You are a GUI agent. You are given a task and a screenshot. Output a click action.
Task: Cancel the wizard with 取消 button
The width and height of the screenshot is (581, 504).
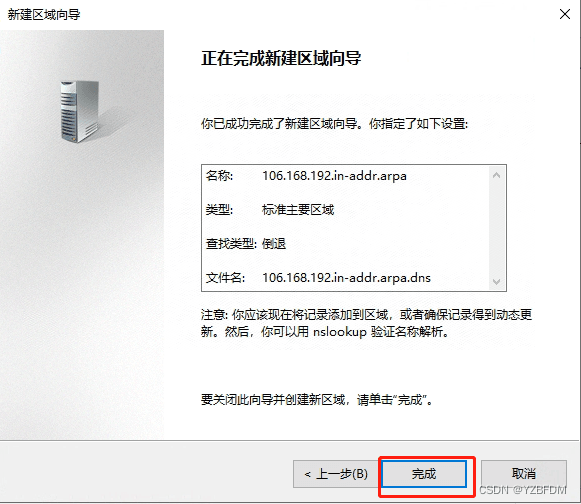pos(524,474)
